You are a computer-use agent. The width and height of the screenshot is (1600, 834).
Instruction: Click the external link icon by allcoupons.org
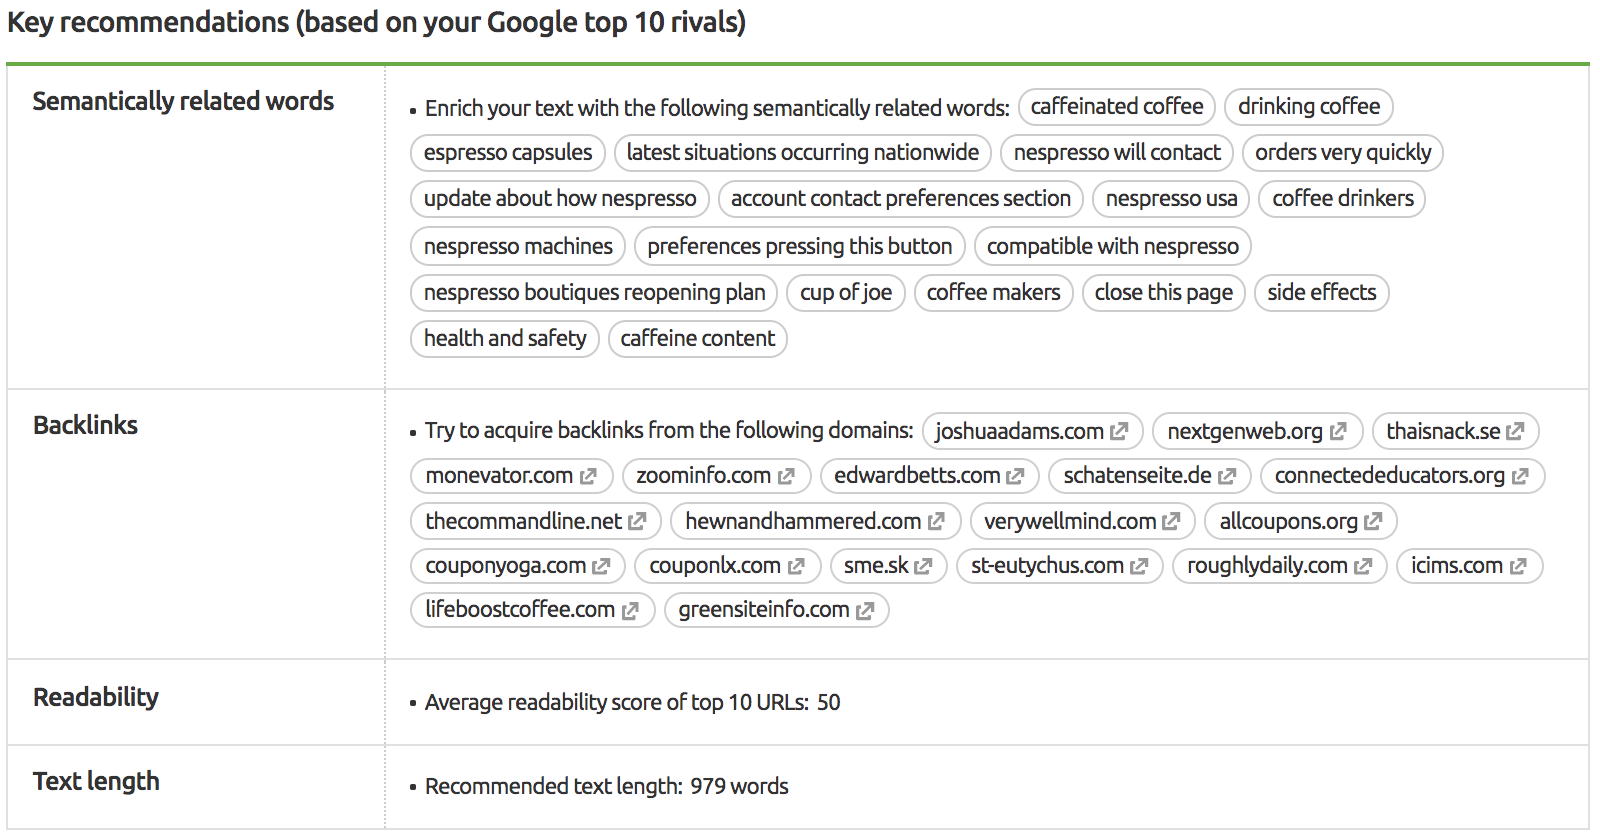pos(1373,521)
